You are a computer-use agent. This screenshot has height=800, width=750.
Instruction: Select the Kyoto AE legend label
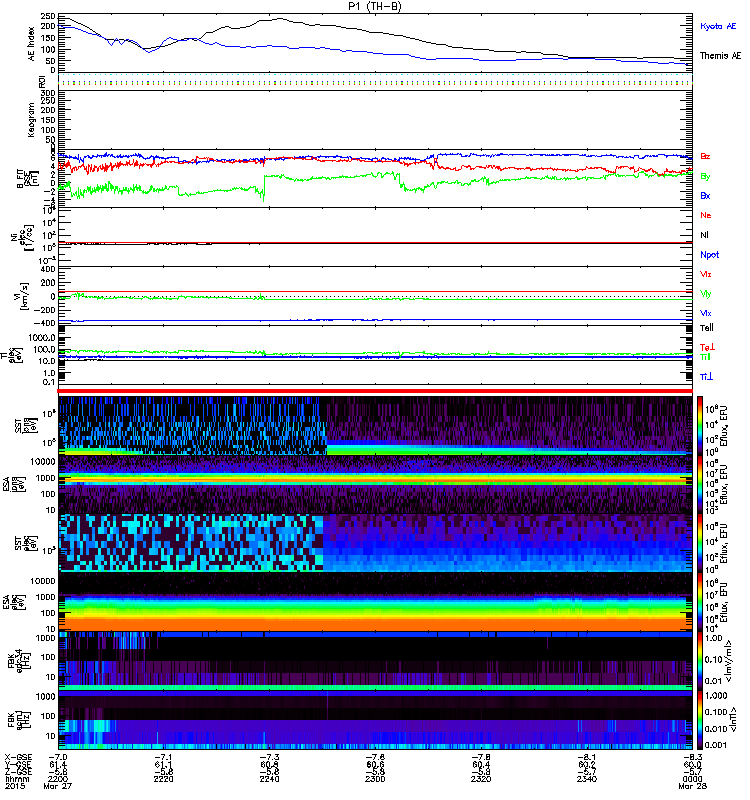point(718,26)
